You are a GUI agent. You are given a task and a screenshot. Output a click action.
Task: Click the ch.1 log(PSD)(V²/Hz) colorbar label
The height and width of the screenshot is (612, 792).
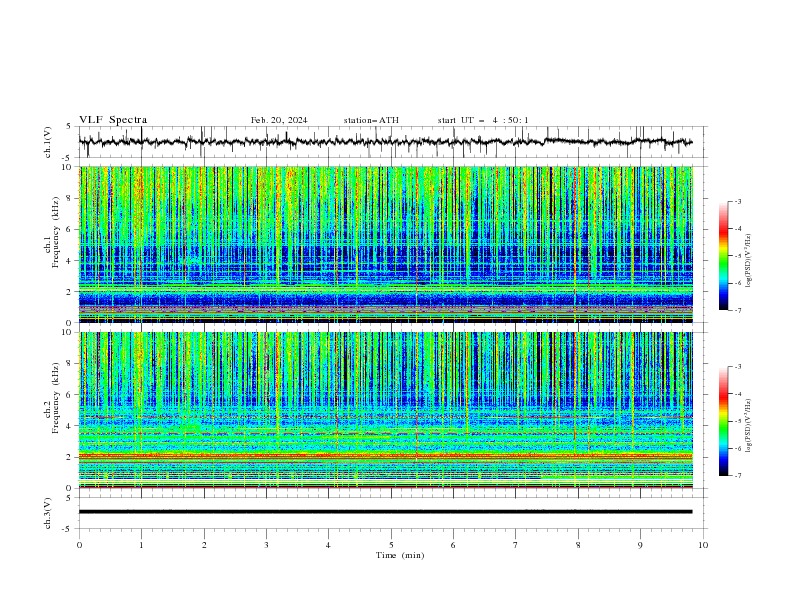tap(748, 261)
